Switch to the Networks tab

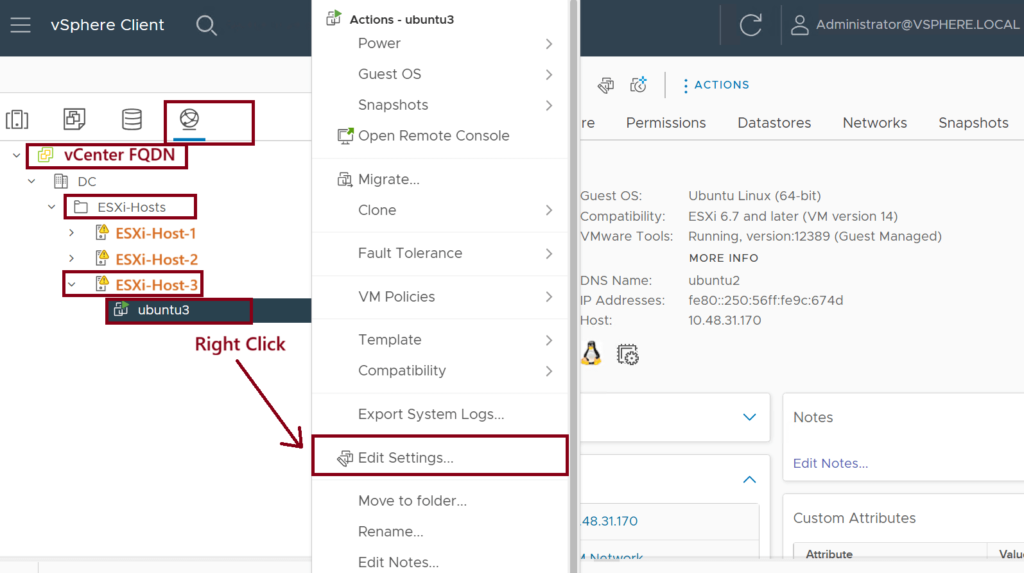tap(874, 123)
